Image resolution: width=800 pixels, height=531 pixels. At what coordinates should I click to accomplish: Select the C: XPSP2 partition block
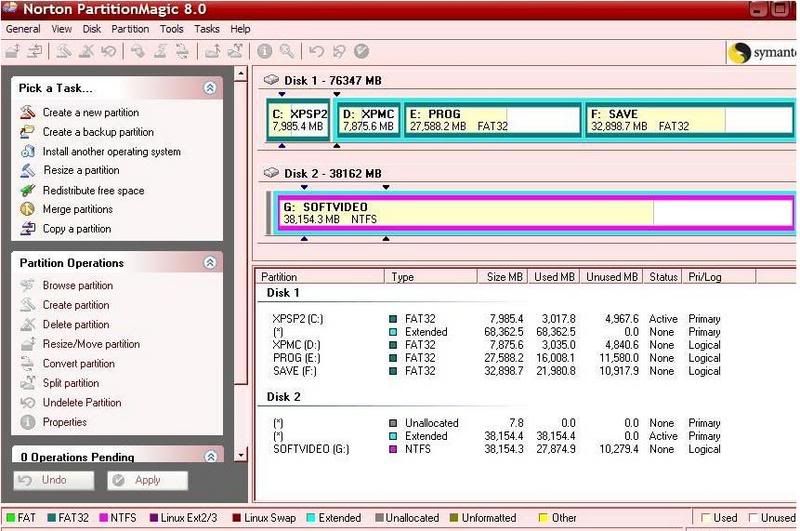(x=298, y=120)
